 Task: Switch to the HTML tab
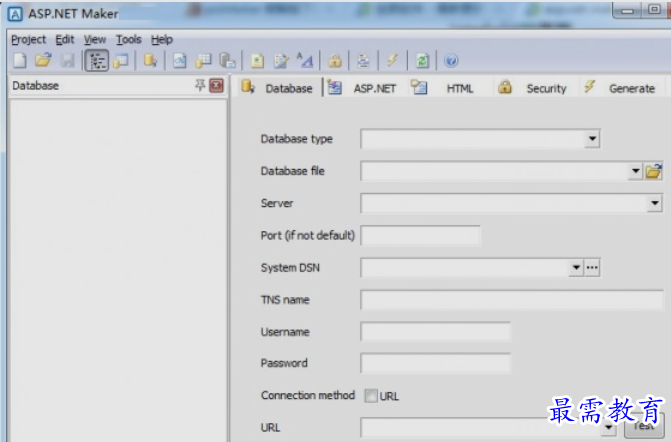pyautogui.click(x=449, y=88)
